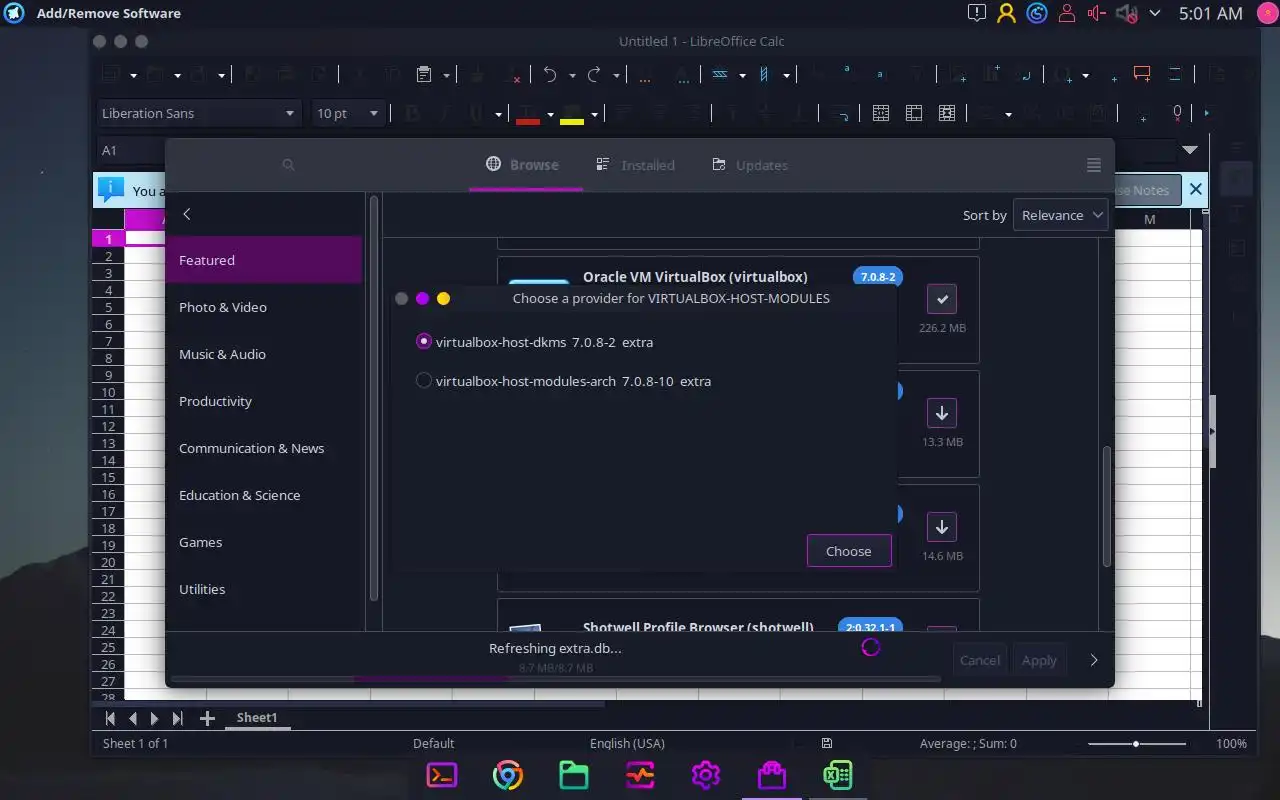Click the Choose button in provider dialog
This screenshot has height=800, width=1280.
[849, 551]
